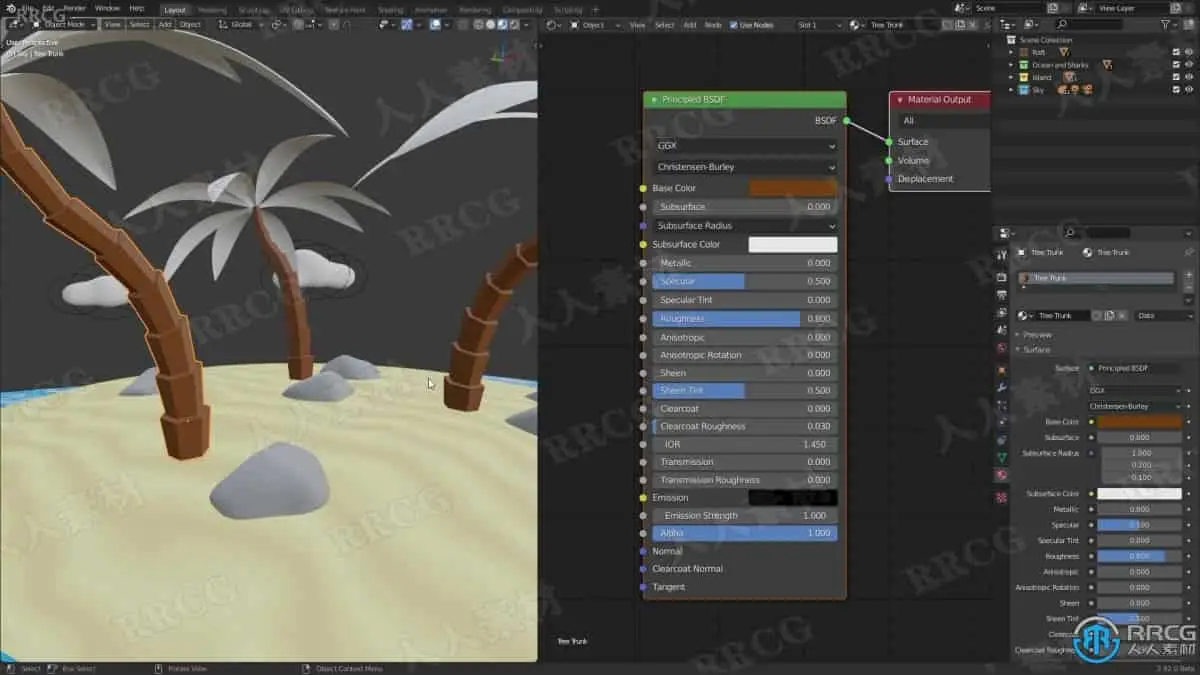1200x675 pixels.
Task: Click the Object Data green triangle tab
Action: pos(1002,458)
